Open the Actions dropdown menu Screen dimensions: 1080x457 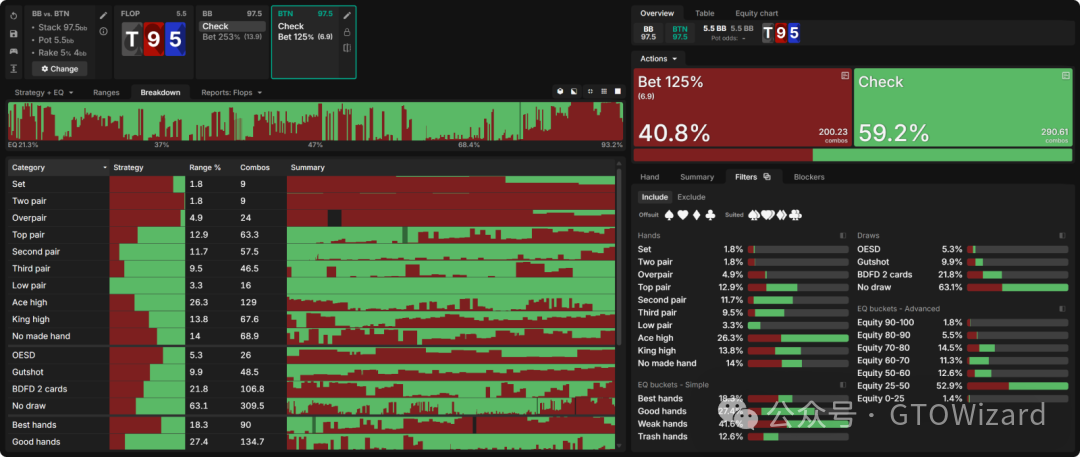click(659, 59)
